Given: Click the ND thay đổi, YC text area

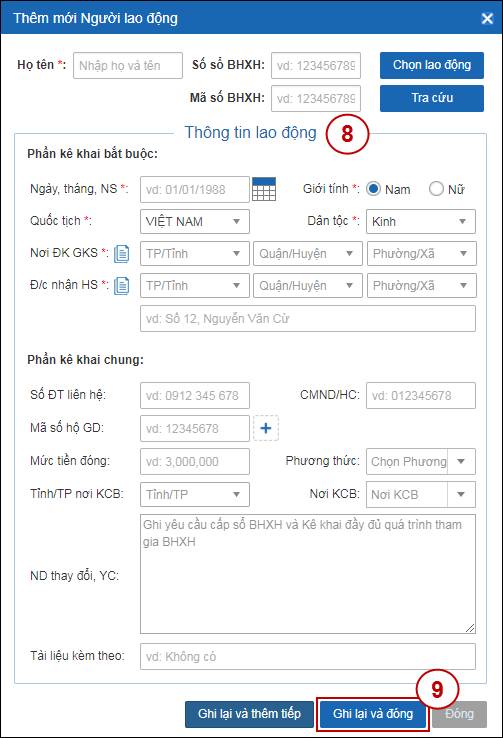Looking at the screenshot, I should [x=308, y=574].
